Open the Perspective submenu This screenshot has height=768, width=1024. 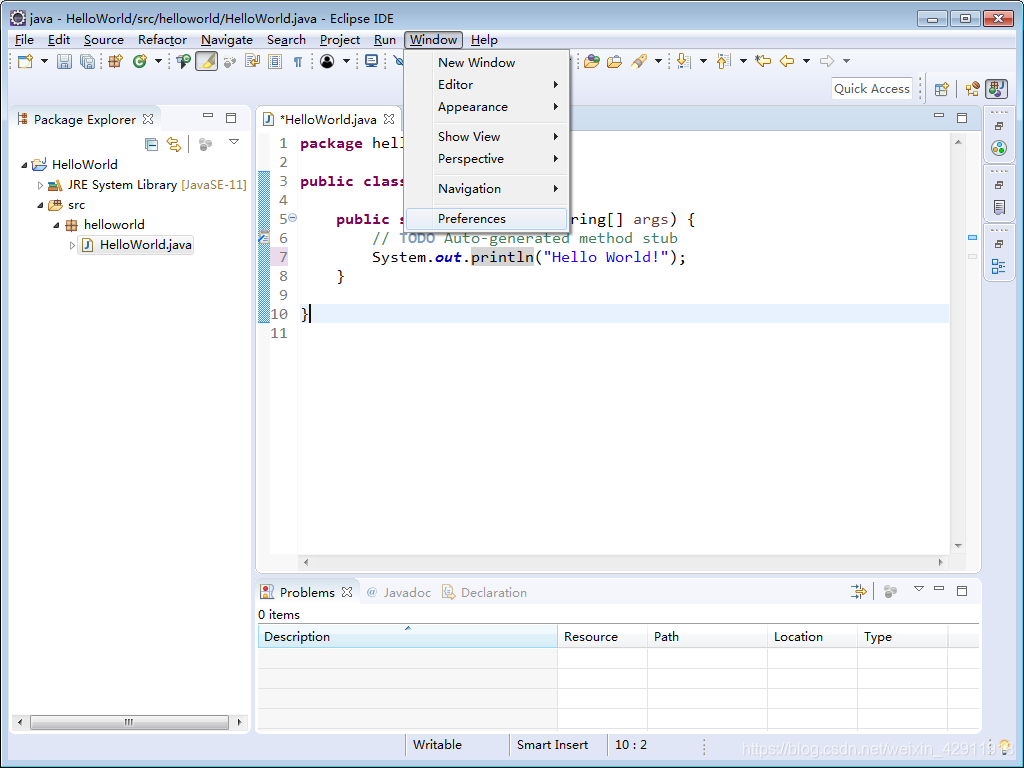tap(487, 159)
